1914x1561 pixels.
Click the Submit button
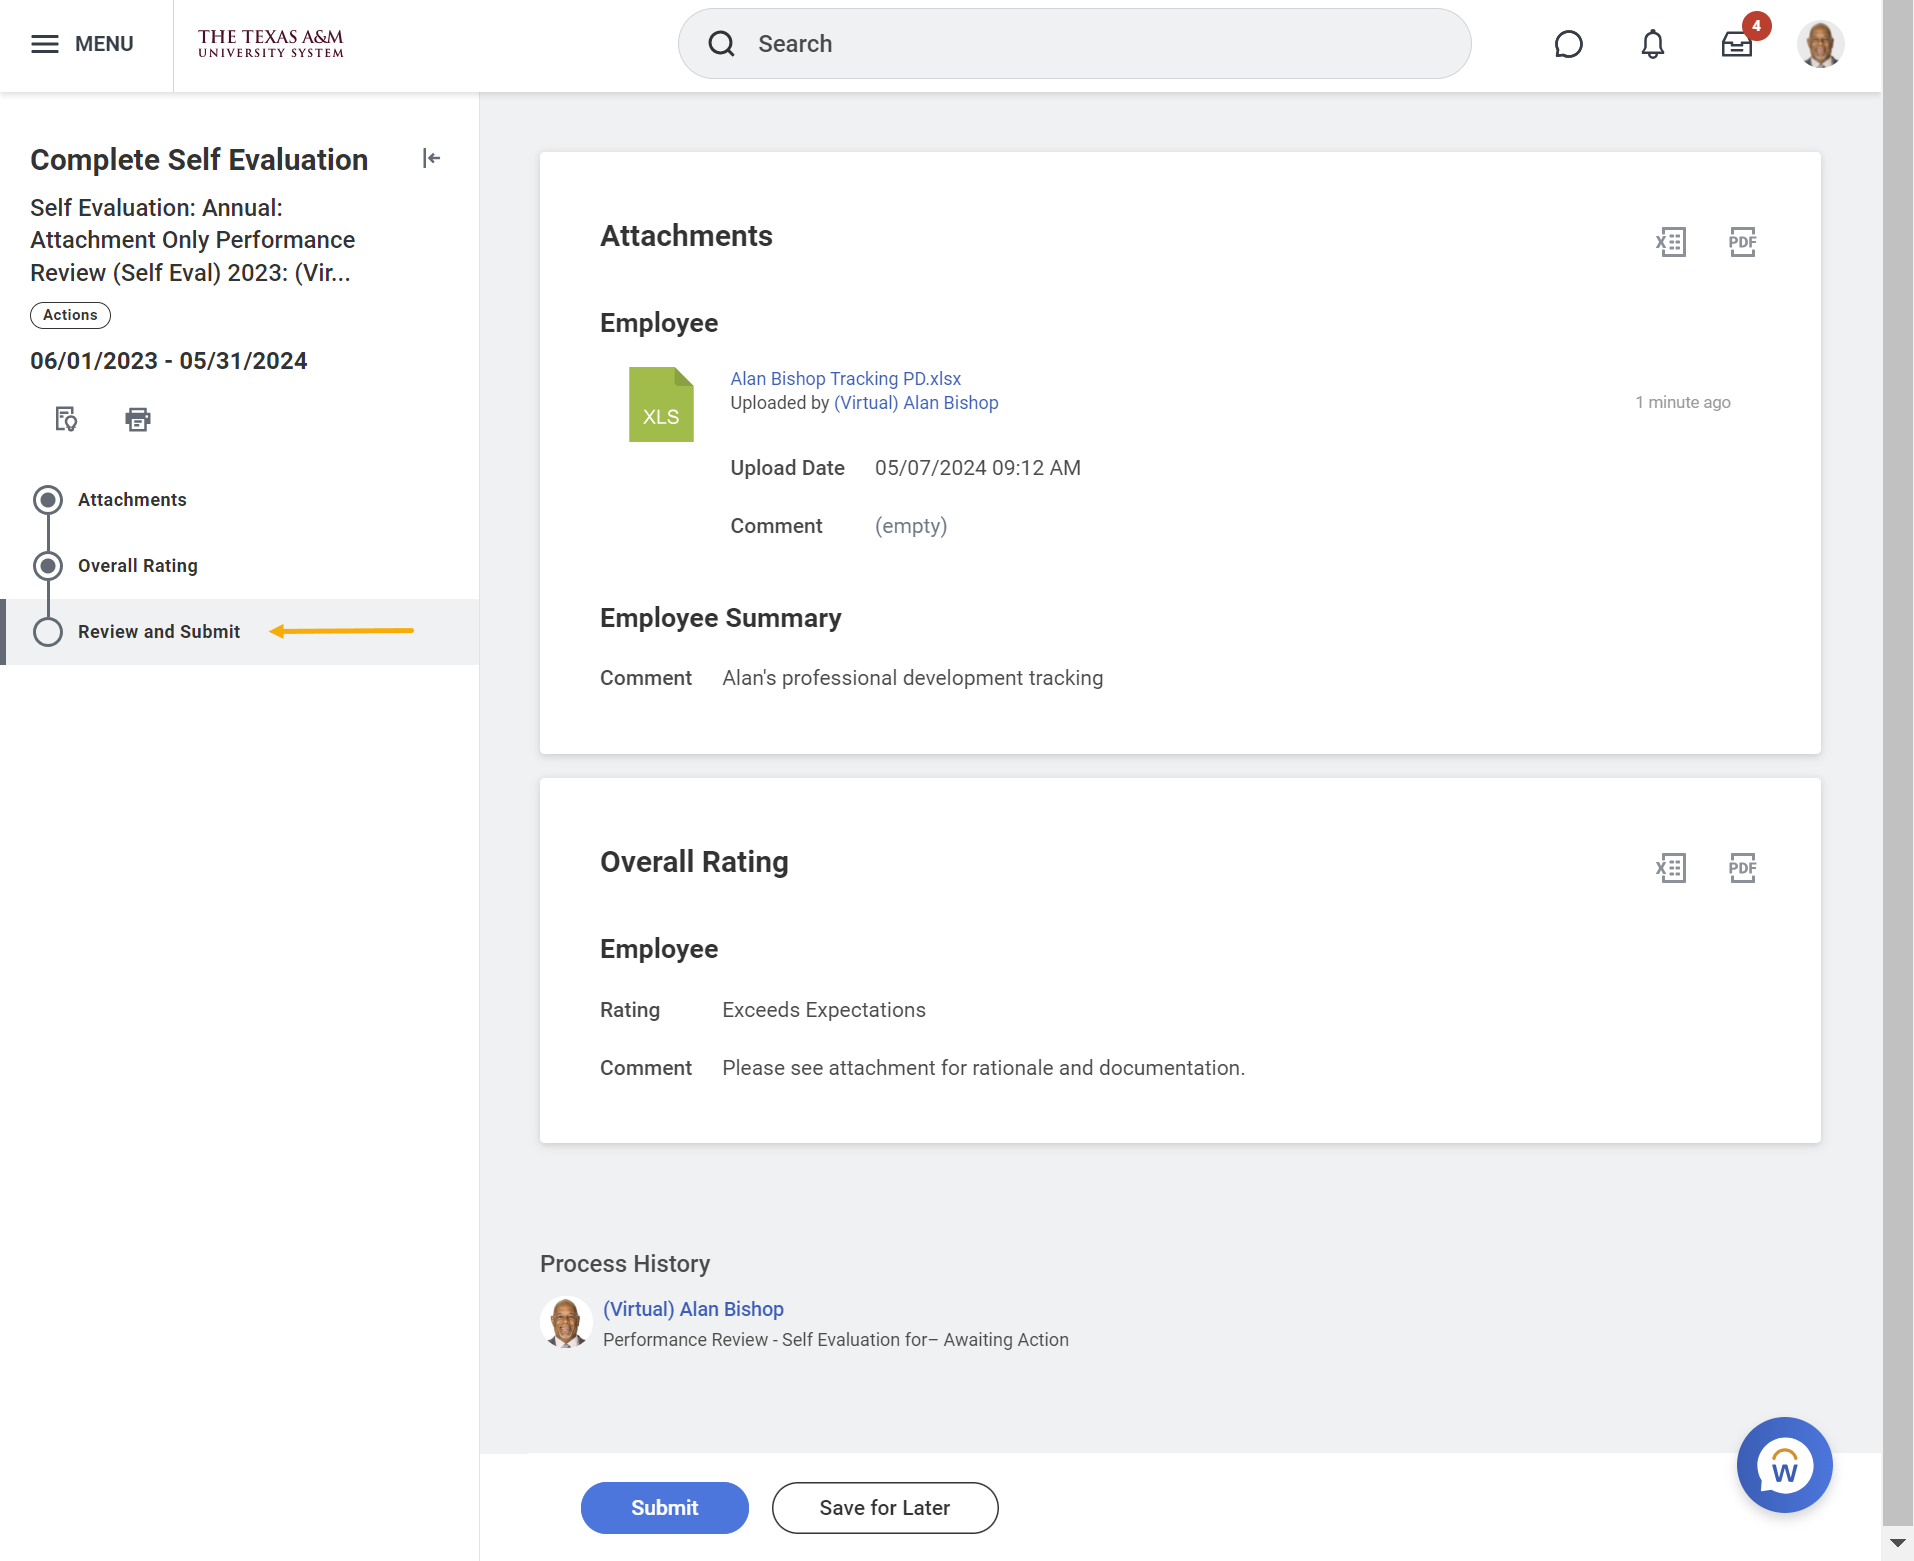pos(664,1508)
